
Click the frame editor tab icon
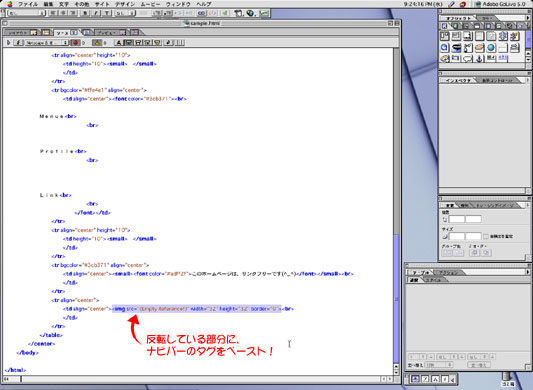(x=46, y=33)
